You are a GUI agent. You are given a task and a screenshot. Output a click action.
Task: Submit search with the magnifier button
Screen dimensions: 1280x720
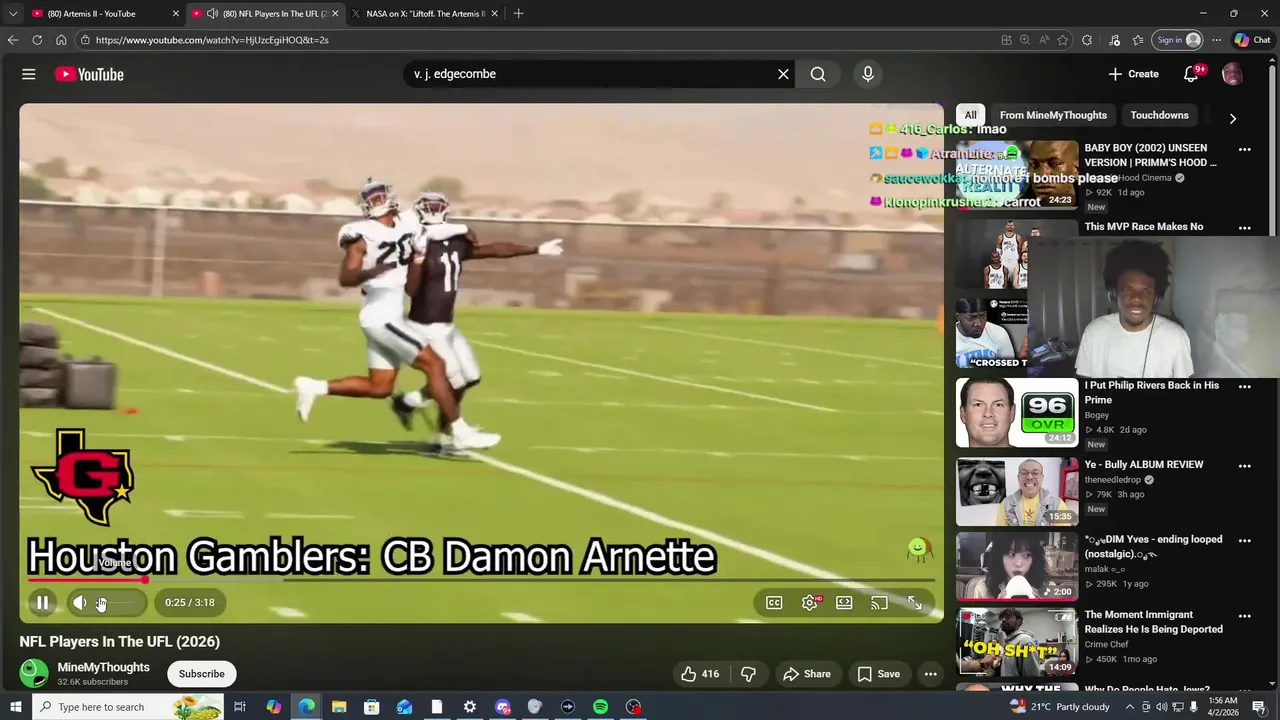point(818,74)
